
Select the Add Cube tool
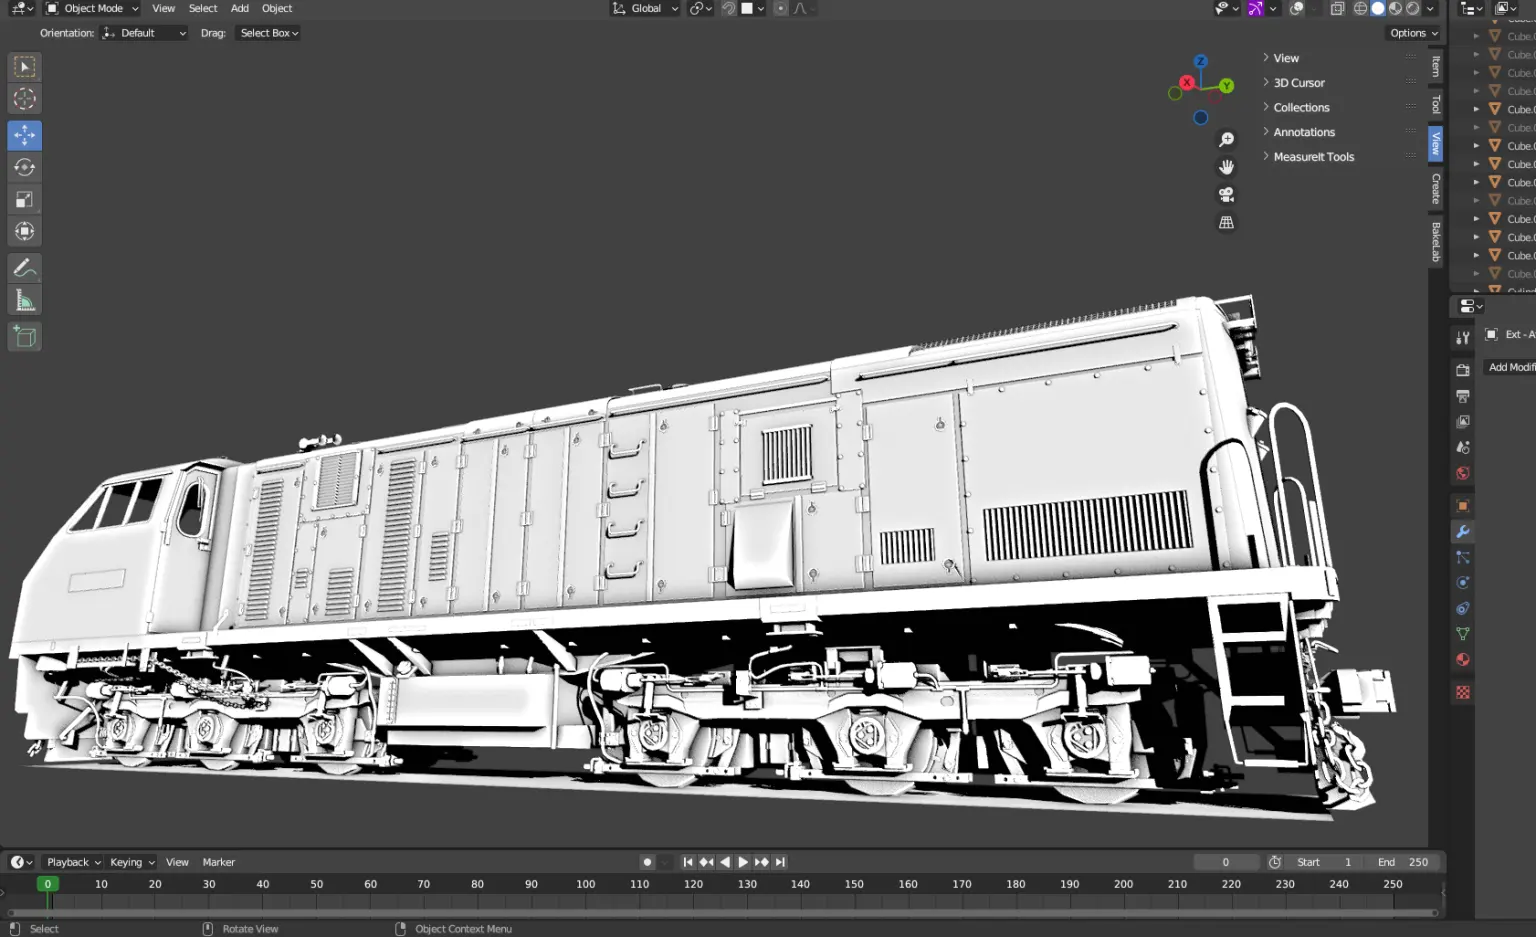pos(25,336)
